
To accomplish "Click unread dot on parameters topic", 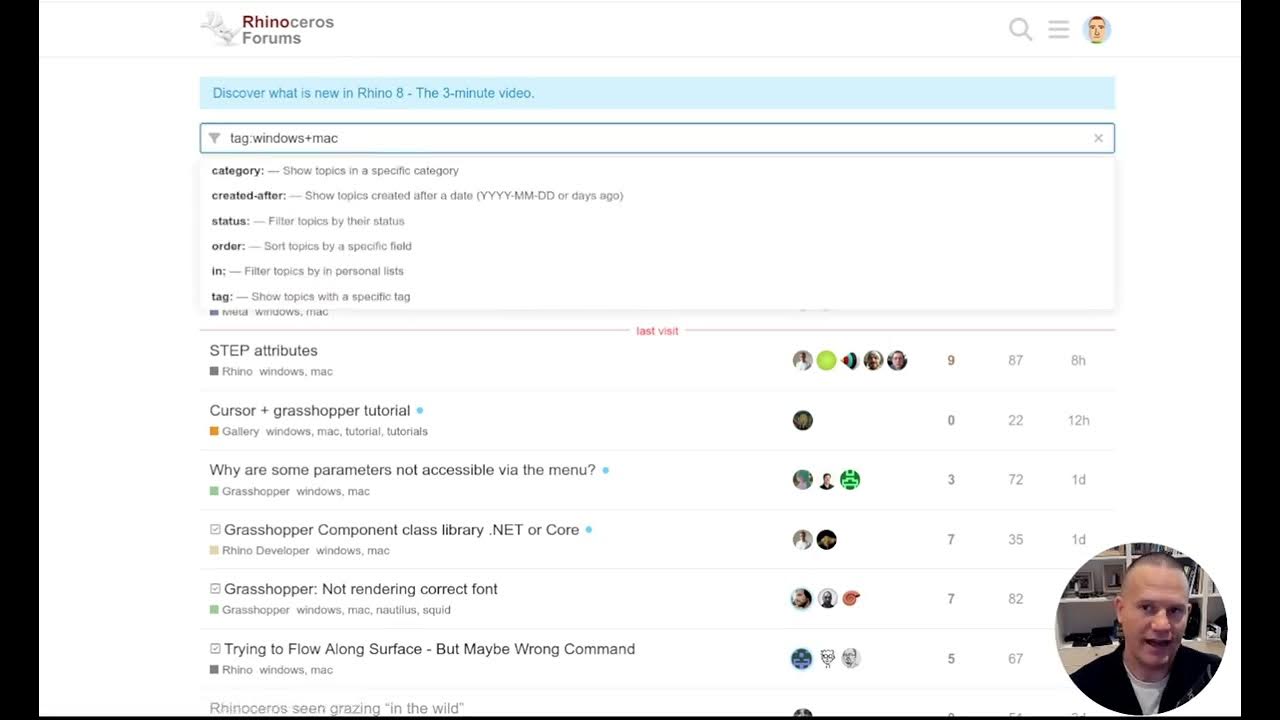I will click(606, 470).
